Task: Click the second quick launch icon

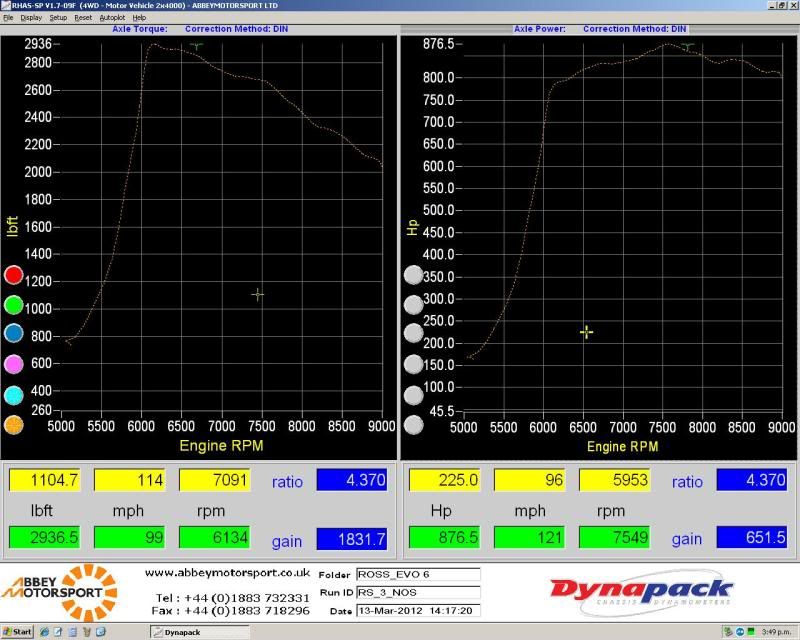Action: coord(58,632)
